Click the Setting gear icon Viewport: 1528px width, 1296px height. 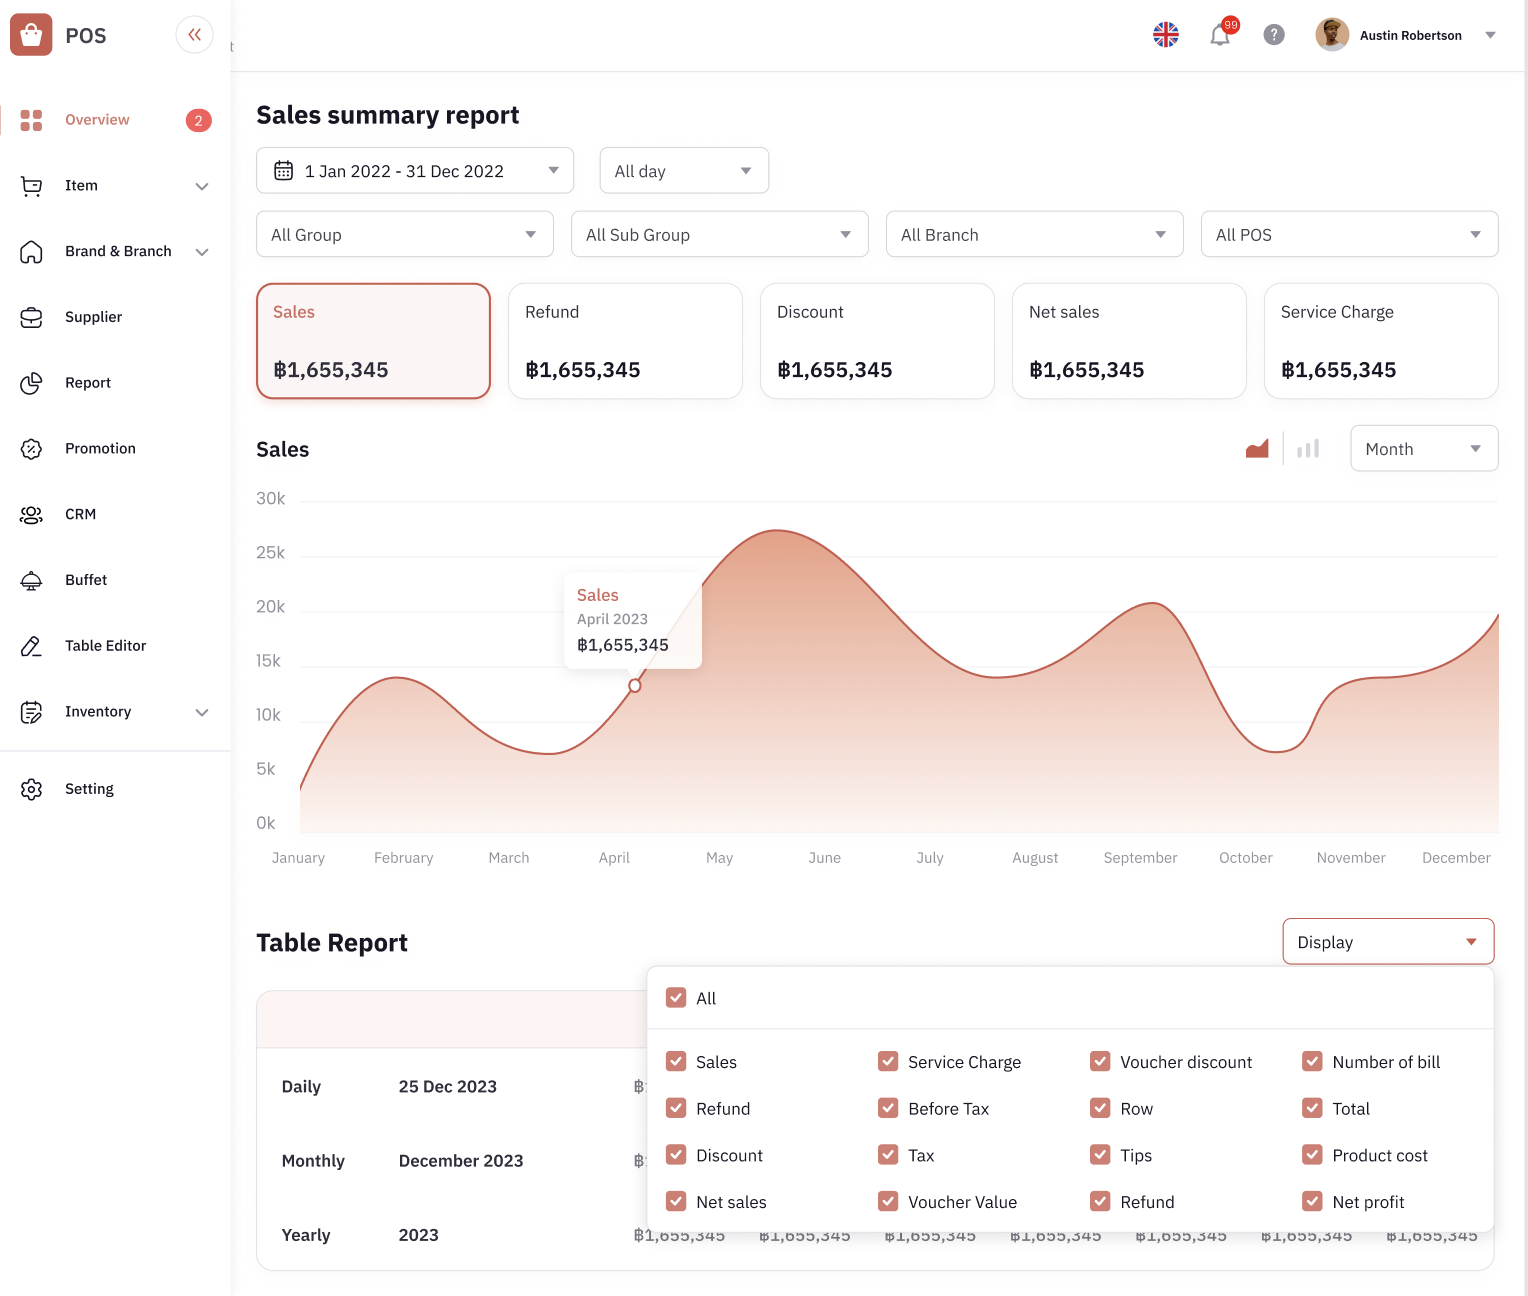pos(31,789)
